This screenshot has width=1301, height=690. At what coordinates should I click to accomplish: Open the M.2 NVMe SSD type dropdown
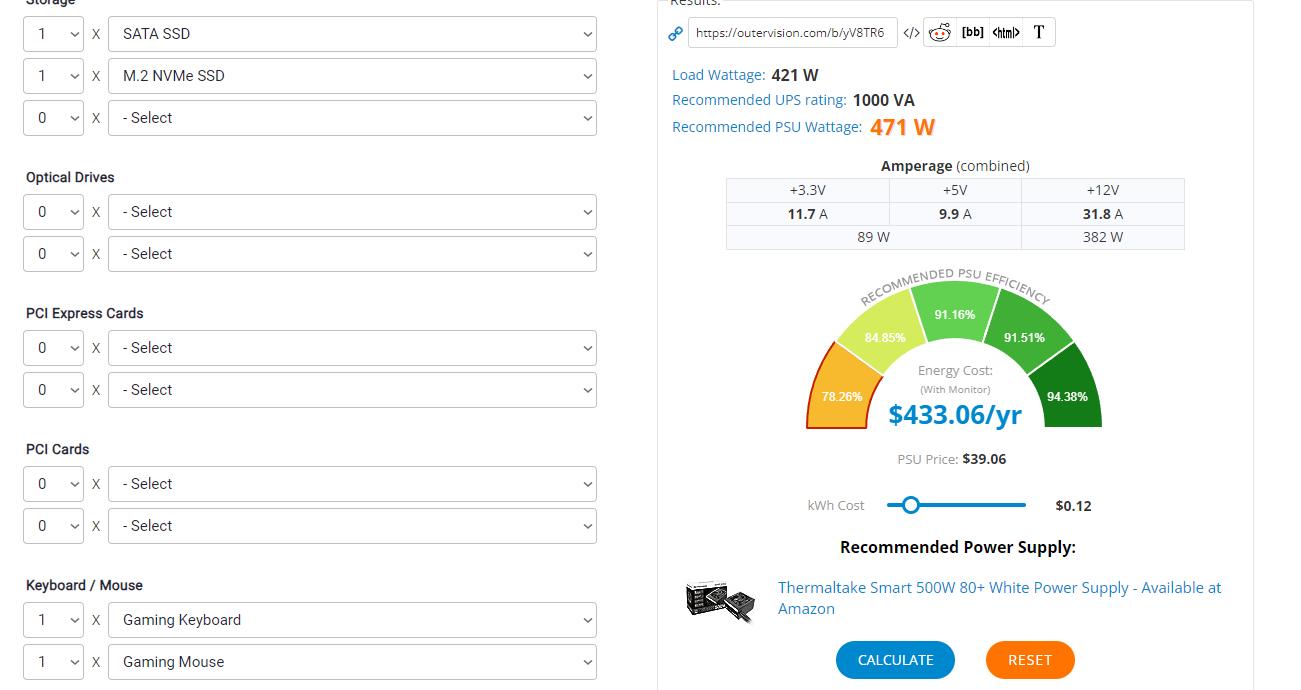[x=352, y=76]
